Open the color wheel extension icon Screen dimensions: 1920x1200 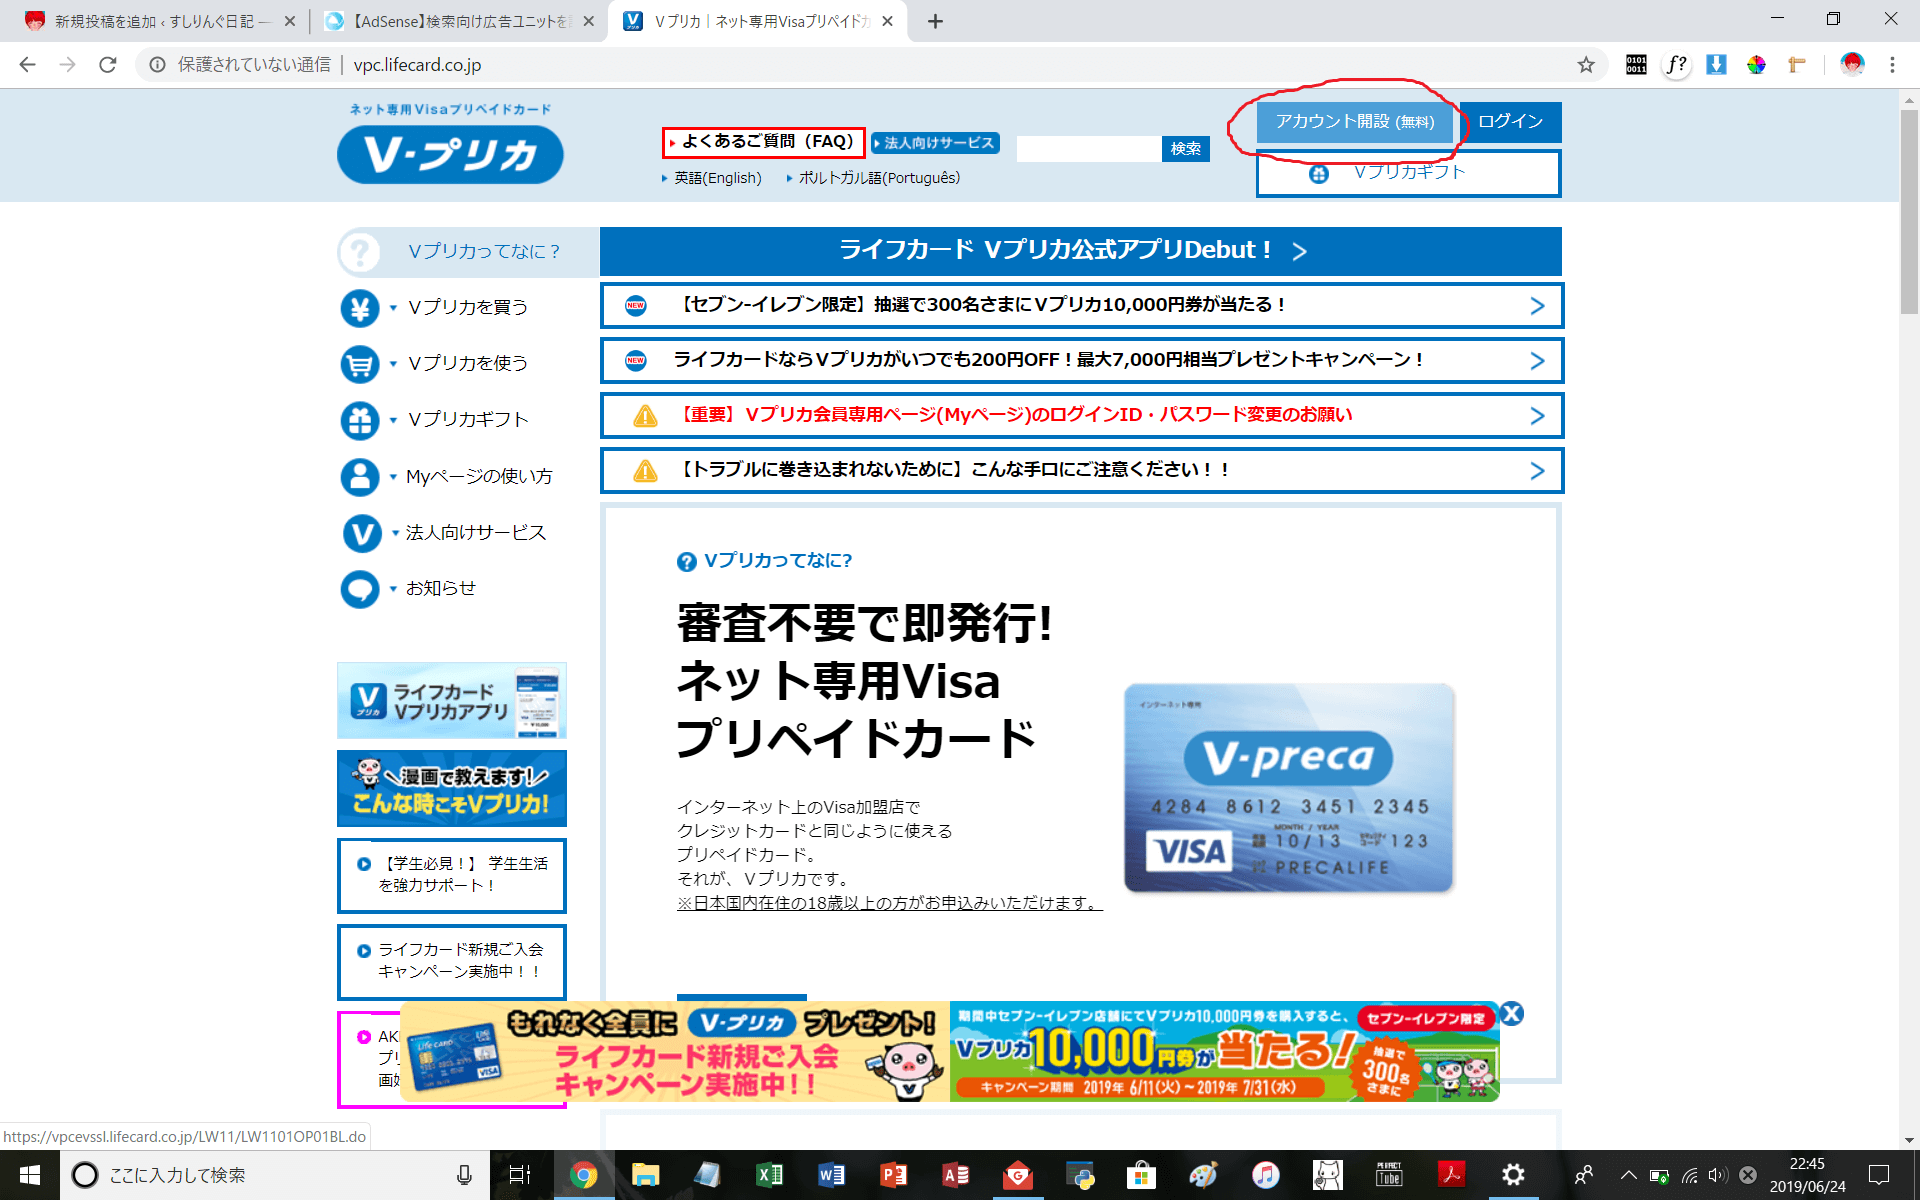click(x=1756, y=65)
